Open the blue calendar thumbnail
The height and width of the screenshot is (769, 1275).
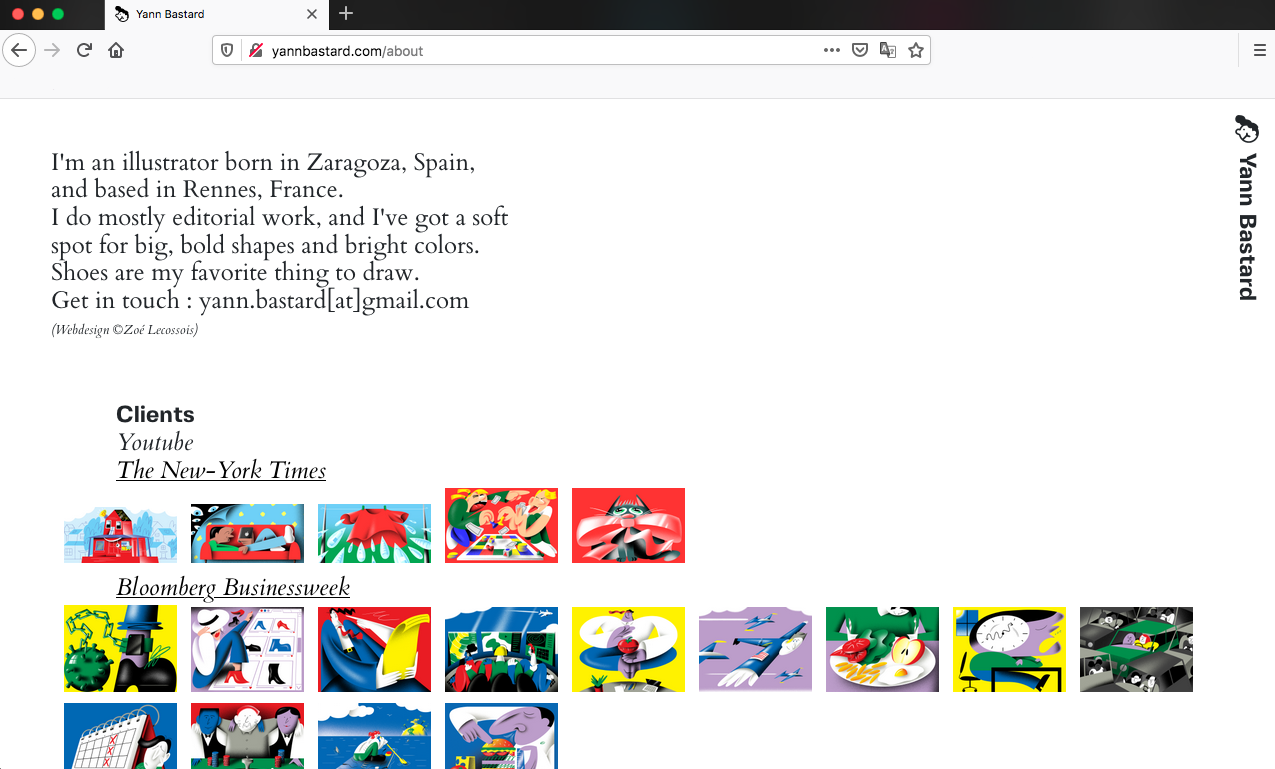pyautogui.click(x=120, y=736)
